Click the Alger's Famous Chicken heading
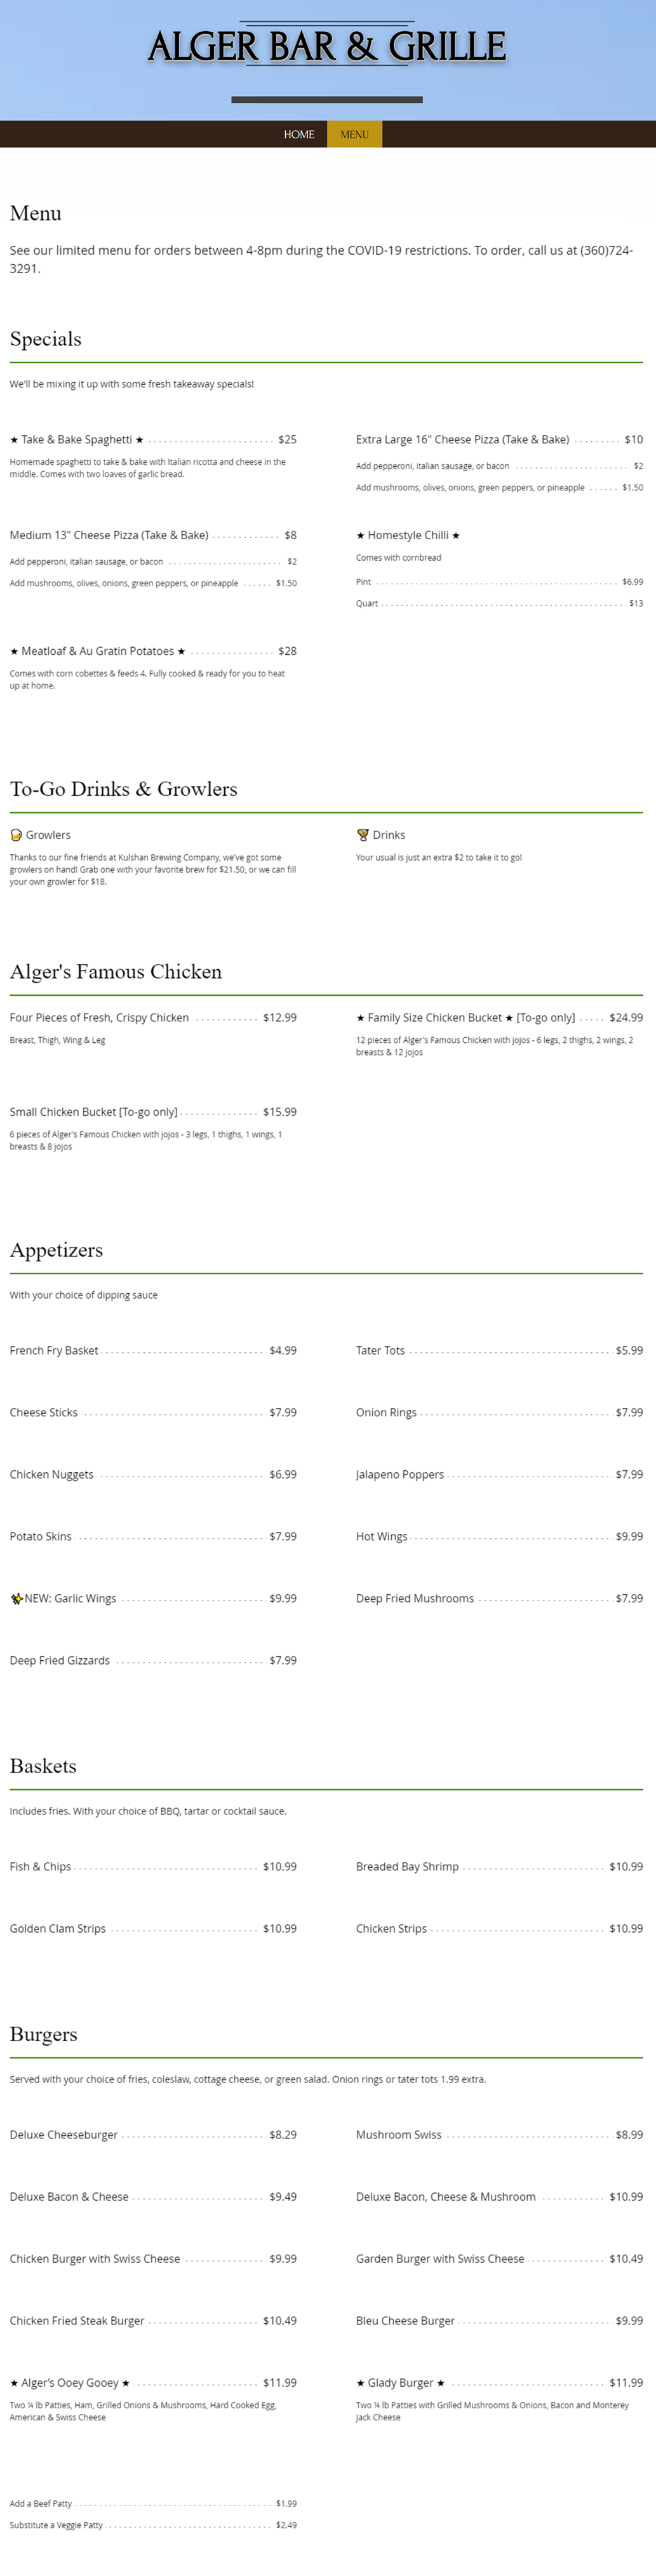656x2576 pixels. click(116, 972)
